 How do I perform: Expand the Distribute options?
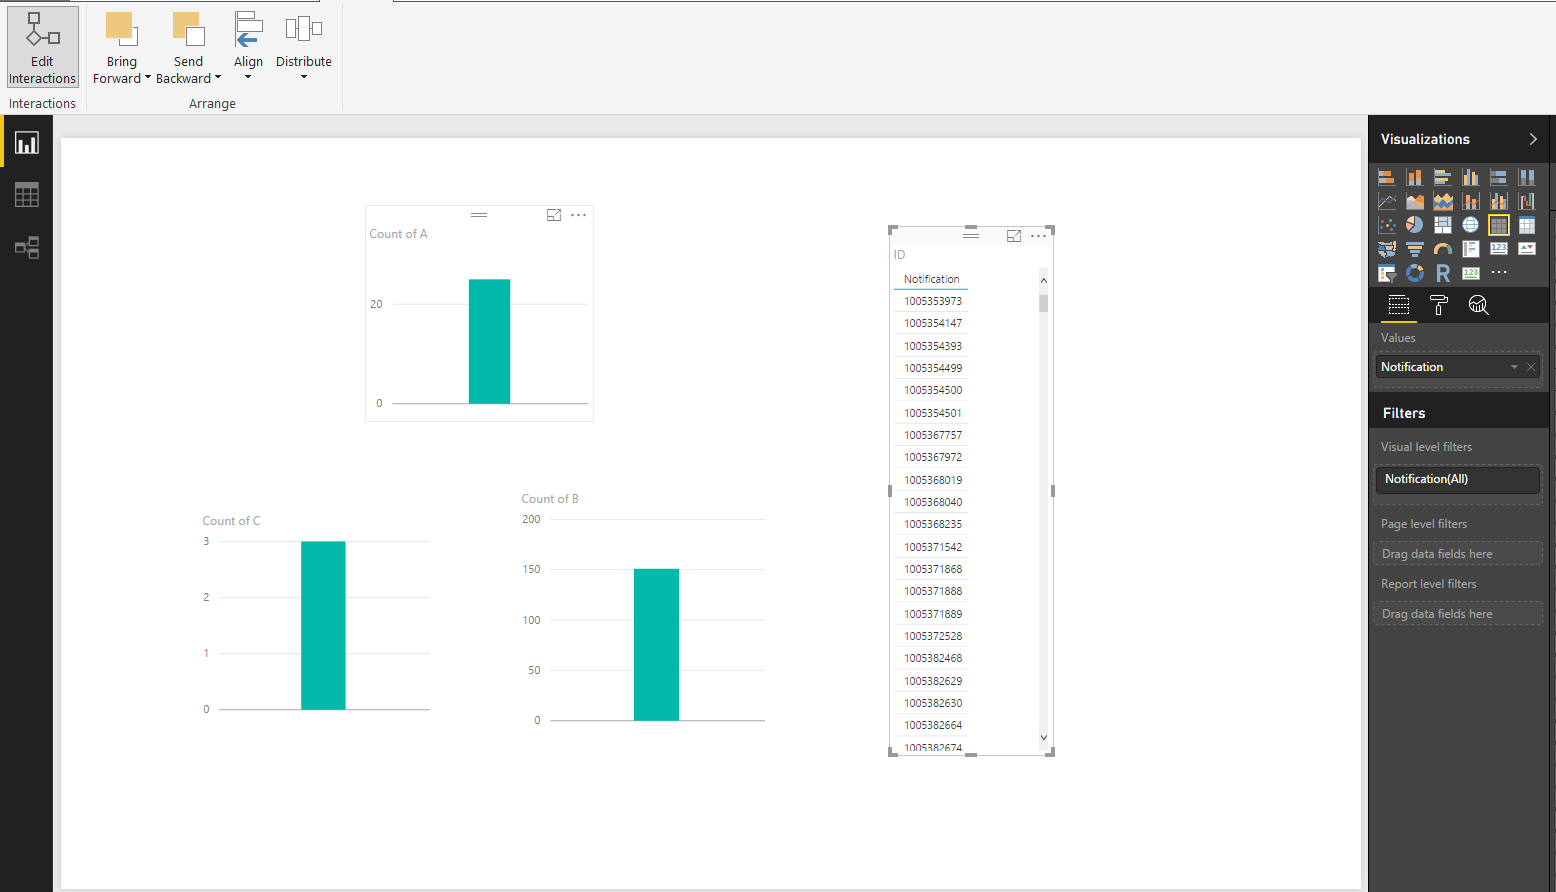coord(304,47)
